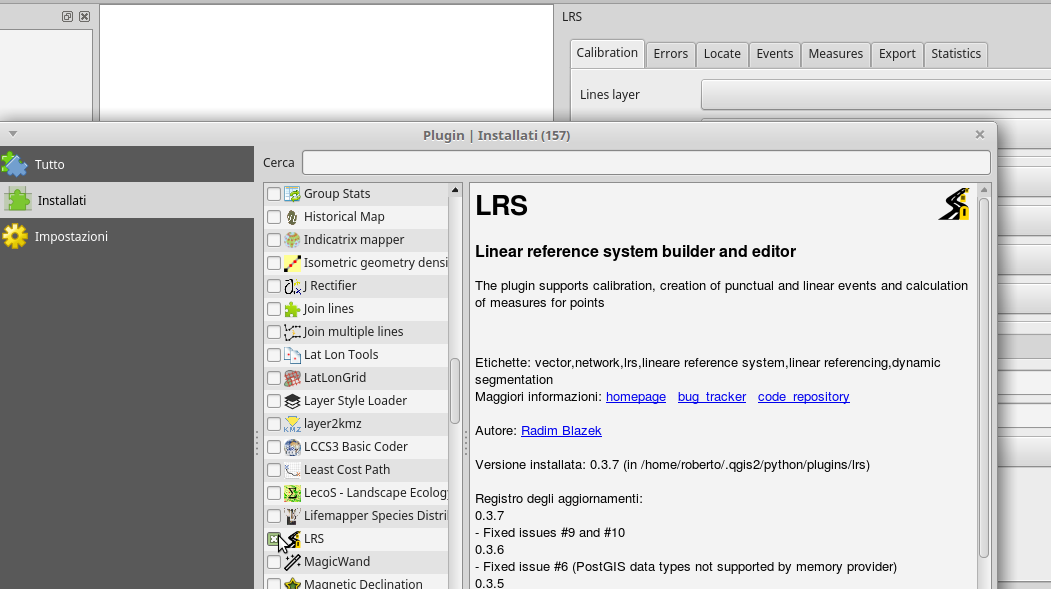Screen dimensions: 1051x589
Task: Click the Join lines puzzle icon
Action: (x=292, y=309)
